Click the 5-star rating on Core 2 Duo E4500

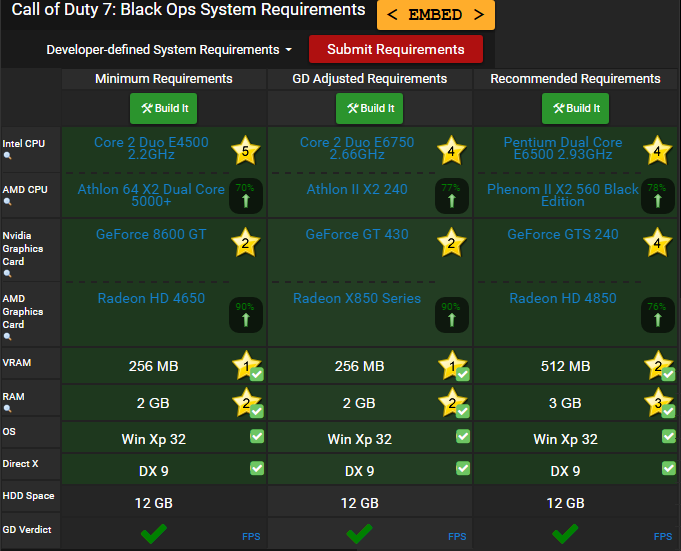click(245, 150)
